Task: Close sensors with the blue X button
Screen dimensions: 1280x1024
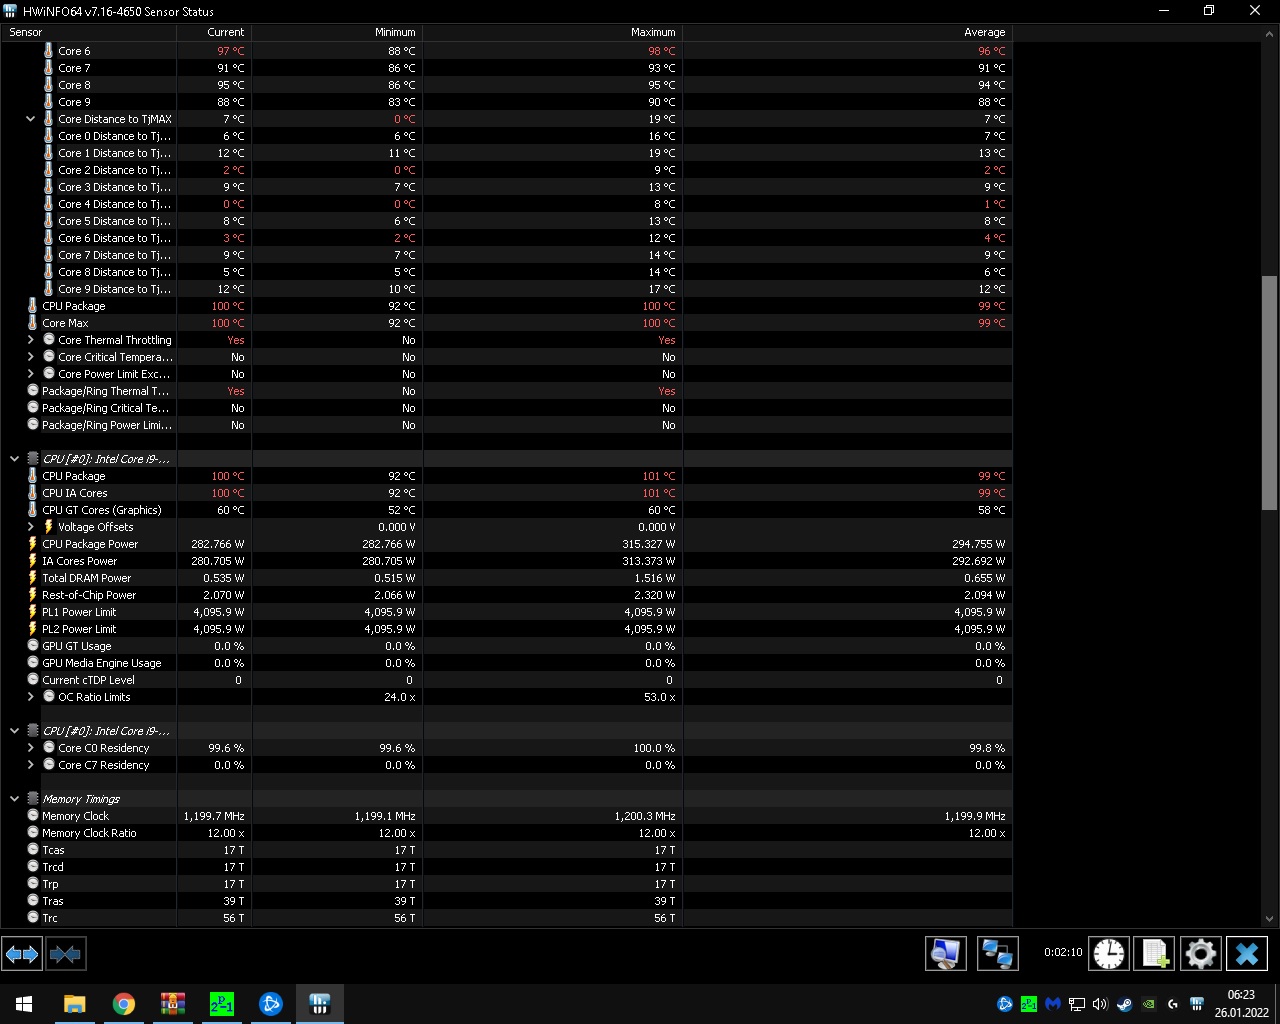Action: point(1247,954)
